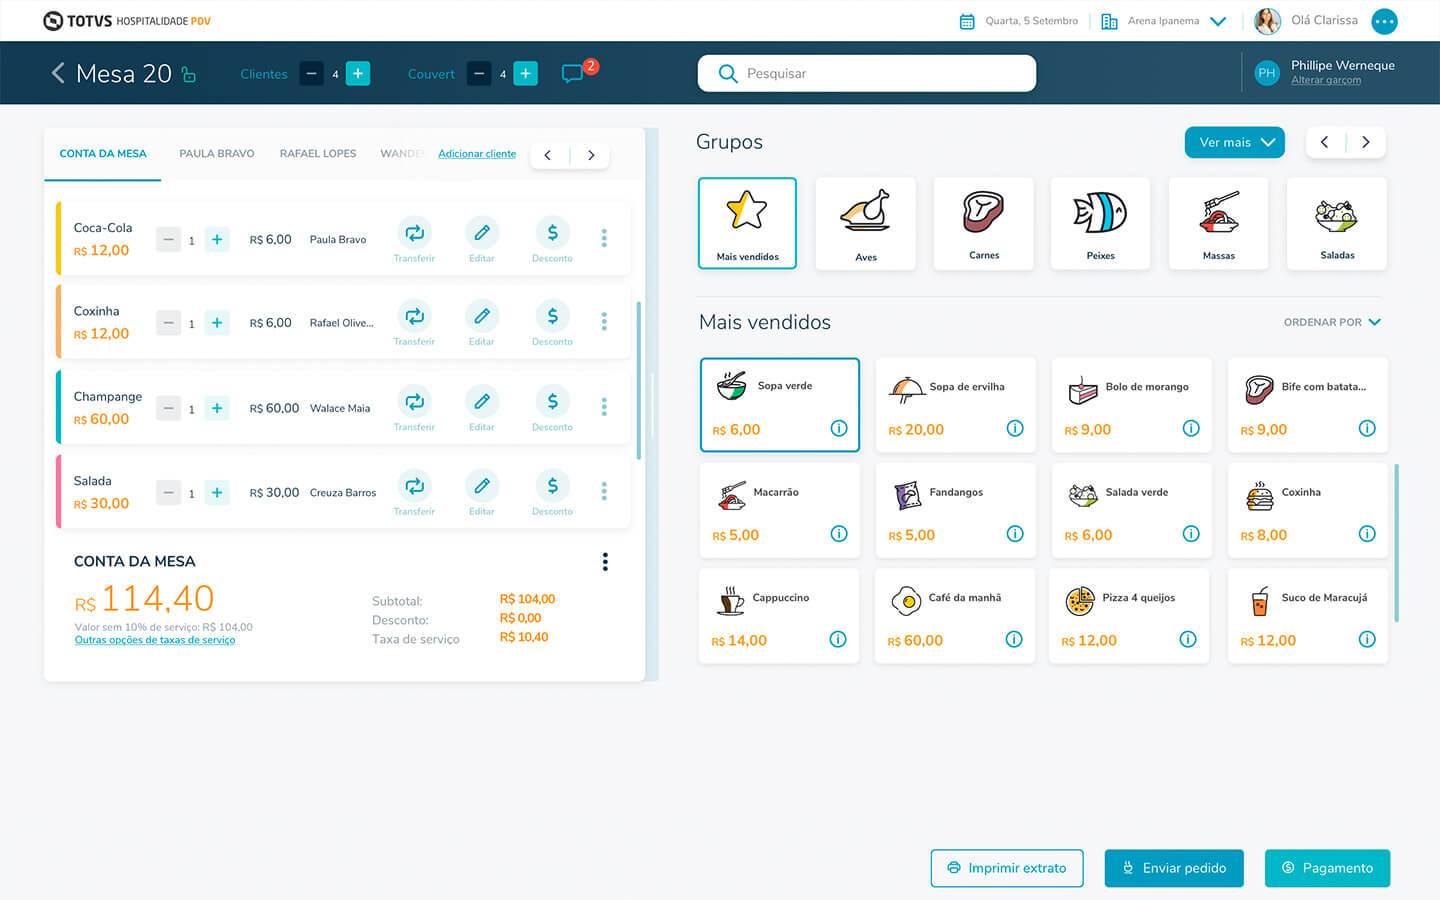Screen dimensions: 1440x900
Task: Go back using arrow beside Mesa 20
Action: tap(58, 73)
